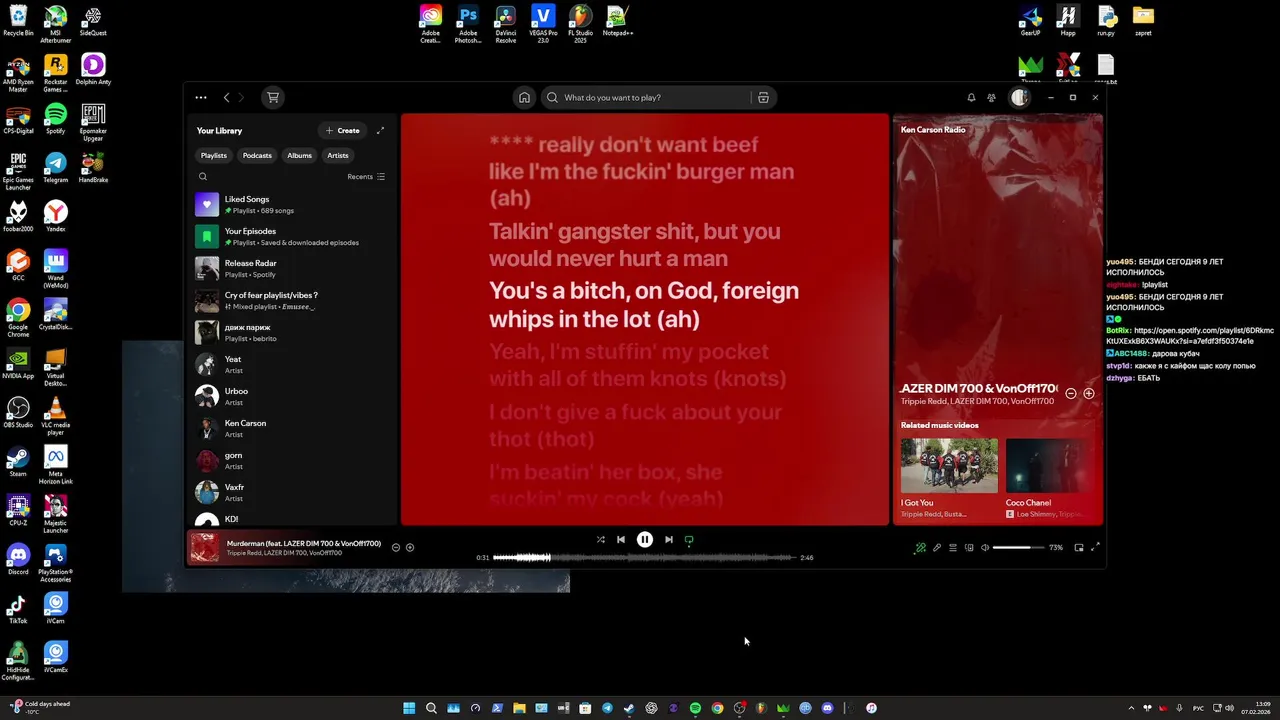This screenshot has width=1280, height=720.
Task: Adjust the Spotify volume slider
Action: point(1018,548)
